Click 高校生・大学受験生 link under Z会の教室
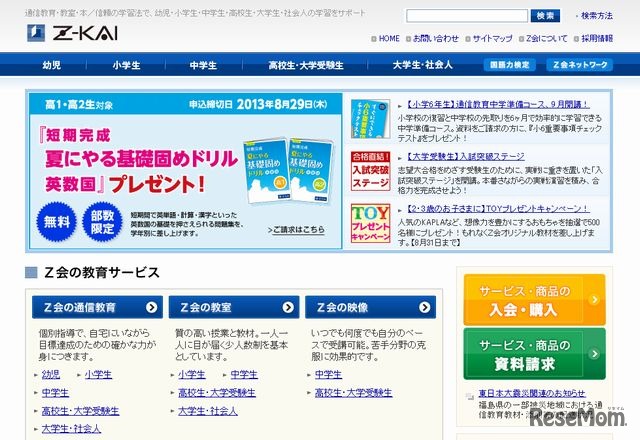 point(217,393)
